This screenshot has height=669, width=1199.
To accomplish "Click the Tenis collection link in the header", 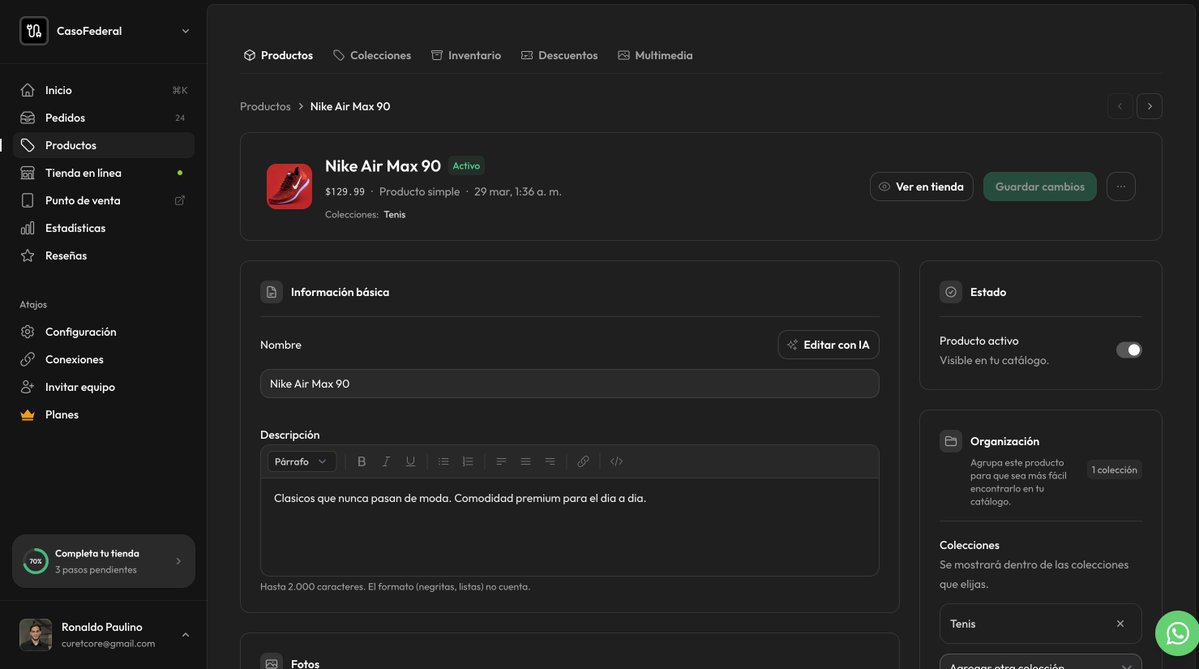I will (395, 215).
